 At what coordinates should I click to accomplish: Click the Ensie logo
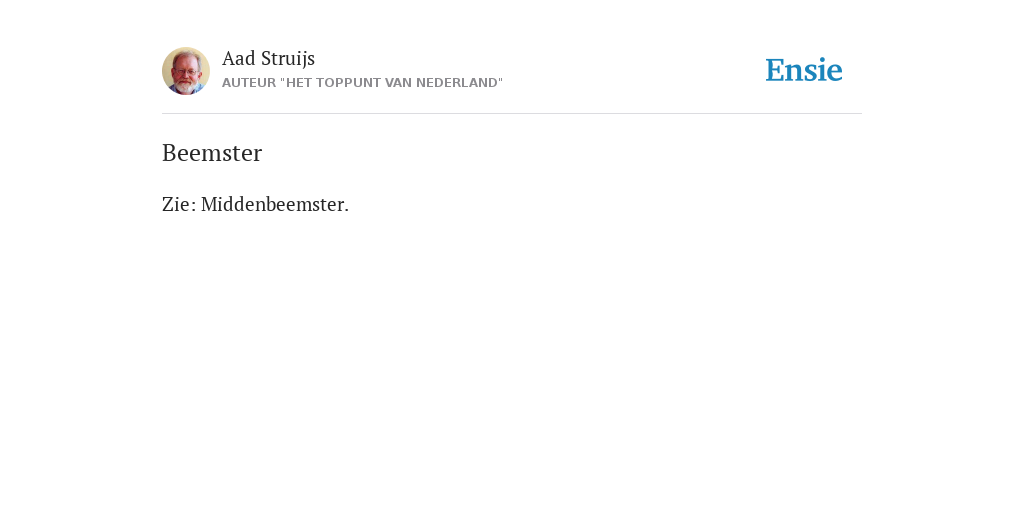point(804,70)
